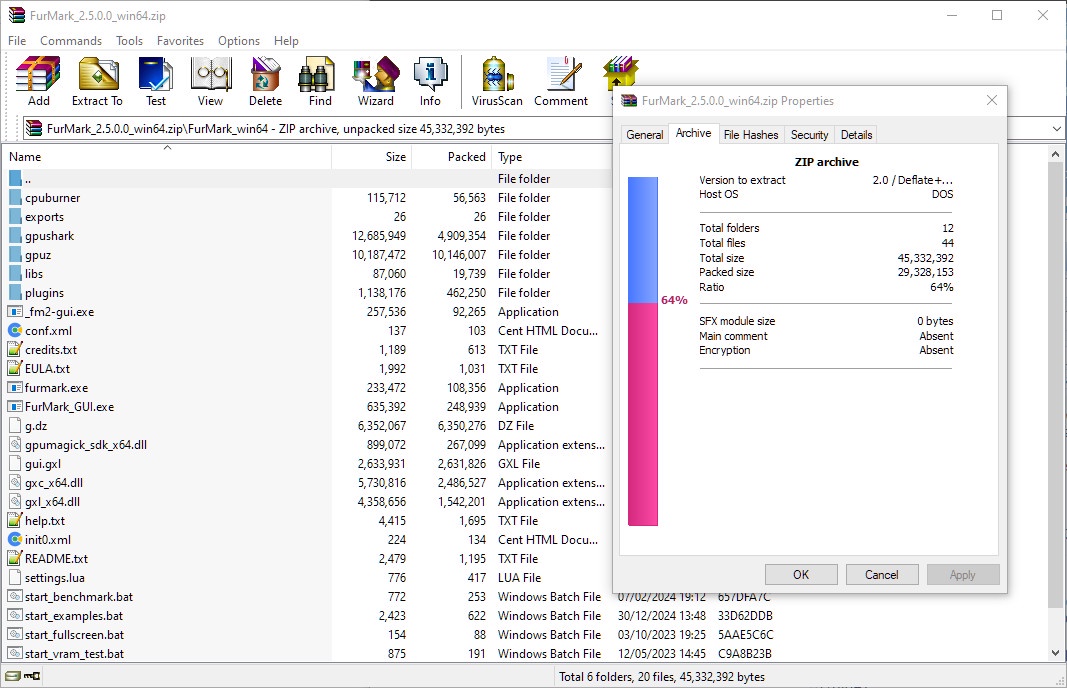Switch to the File Hashes tab
Screen dimensions: 1067x688
[x=751, y=135]
